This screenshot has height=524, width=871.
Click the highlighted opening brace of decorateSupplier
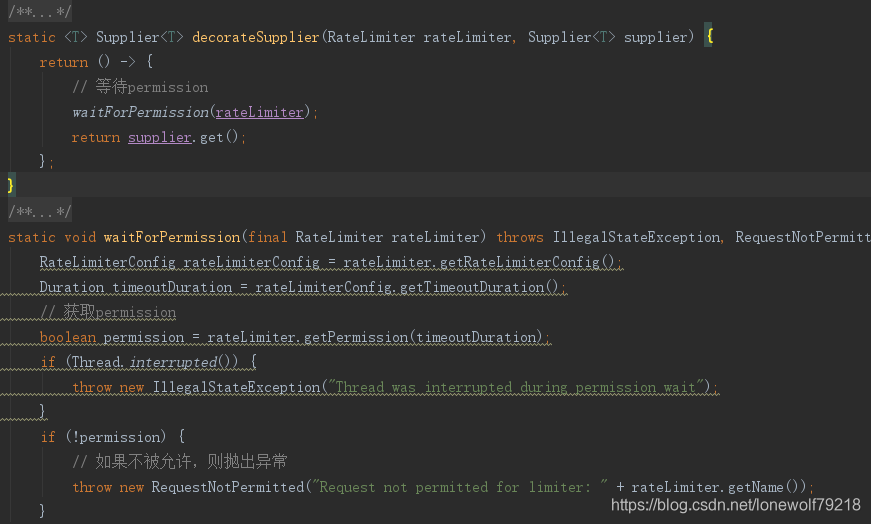pos(709,36)
